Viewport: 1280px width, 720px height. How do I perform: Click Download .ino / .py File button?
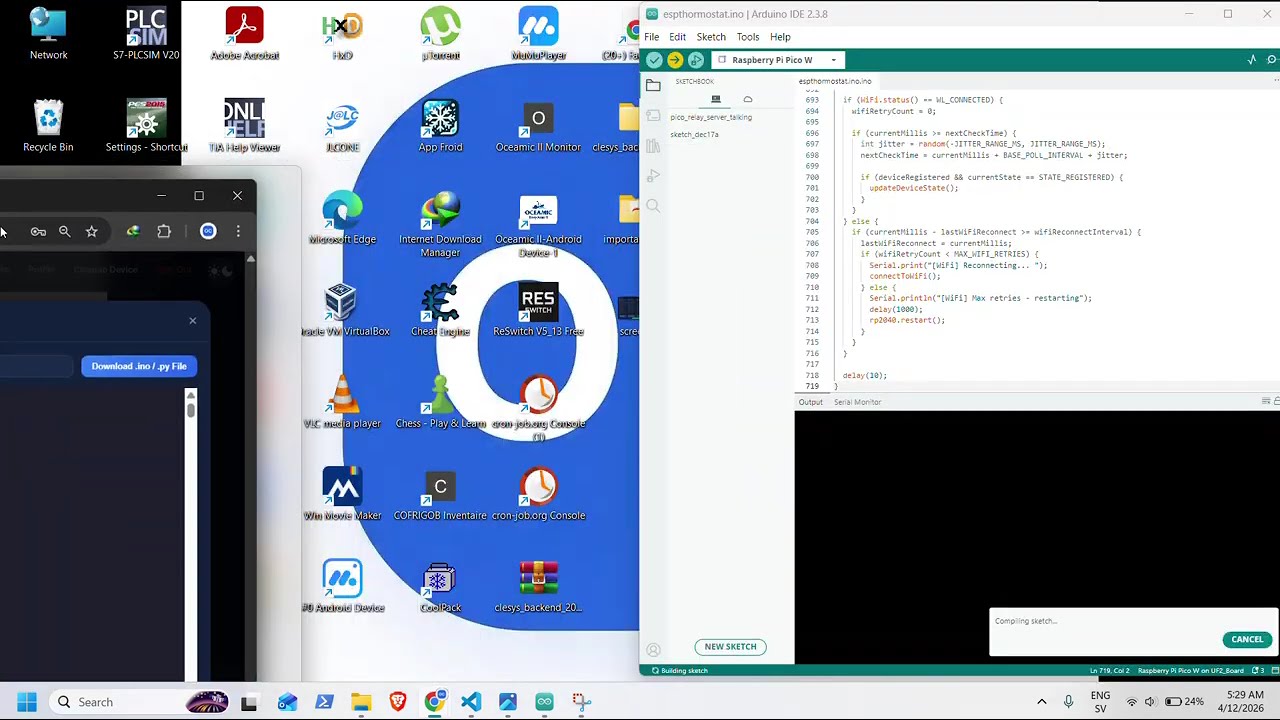(x=139, y=366)
